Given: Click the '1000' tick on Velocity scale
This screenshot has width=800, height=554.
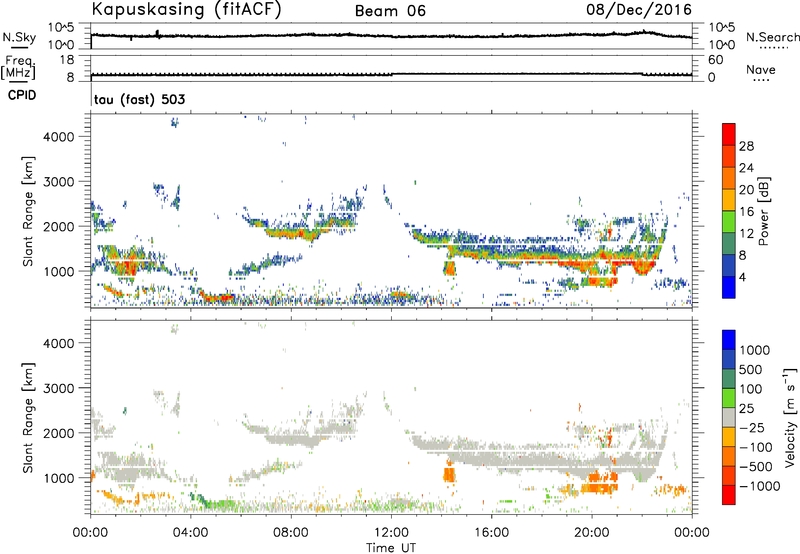Looking at the screenshot, I should 755,350.
